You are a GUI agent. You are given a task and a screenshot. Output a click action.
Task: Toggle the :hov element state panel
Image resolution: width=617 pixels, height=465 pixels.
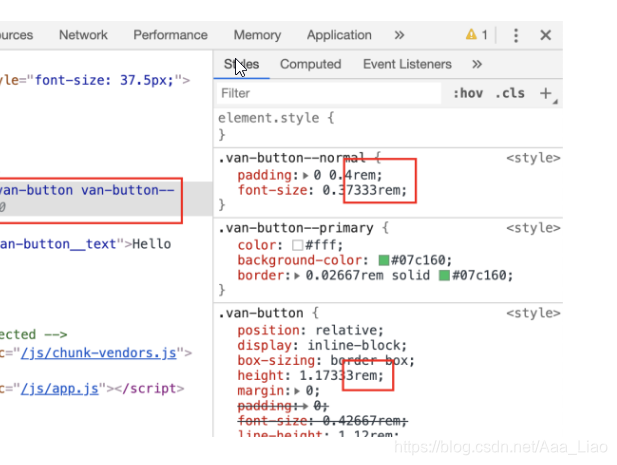point(467,93)
